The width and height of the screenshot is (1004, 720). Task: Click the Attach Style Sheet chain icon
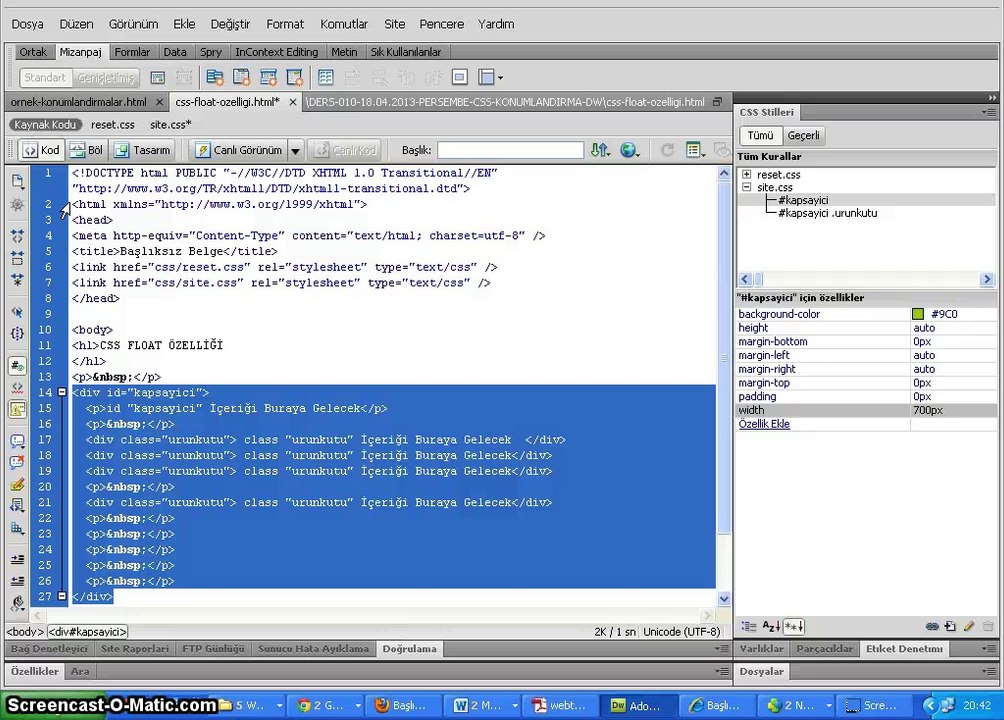point(932,626)
